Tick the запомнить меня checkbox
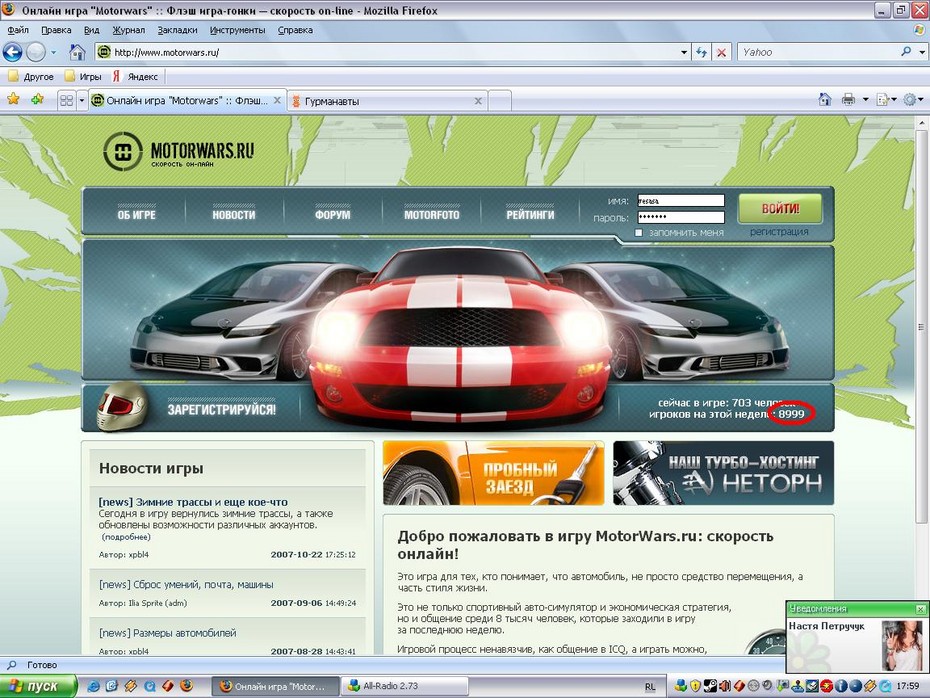 [x=639, y=233]
